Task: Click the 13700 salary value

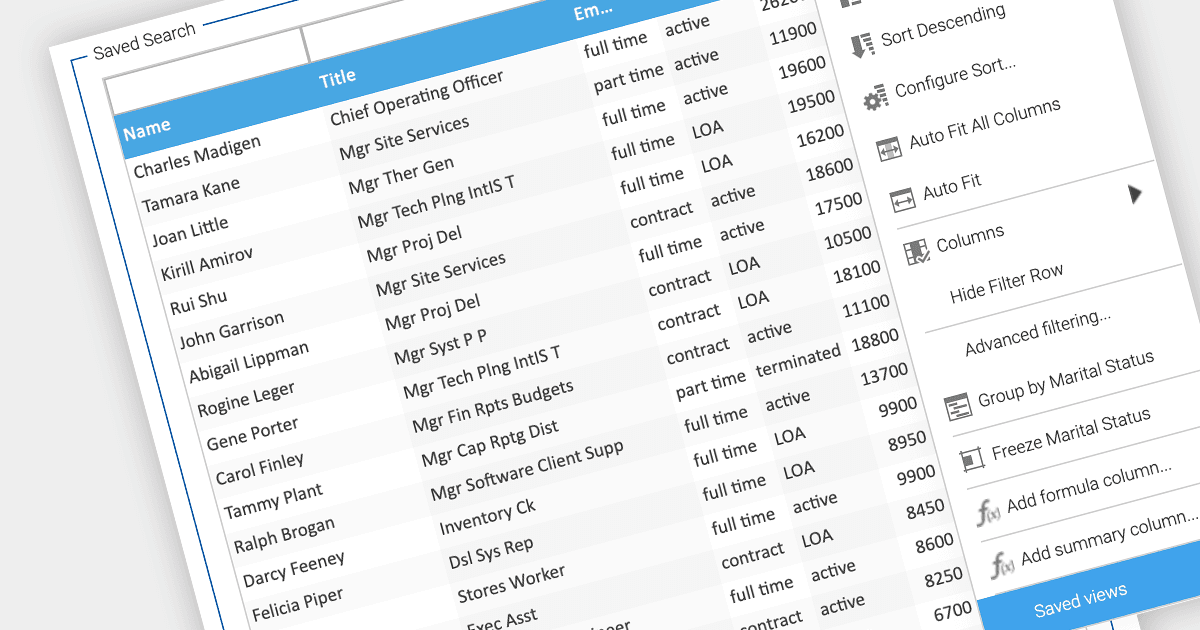Action: pos(883,375)
